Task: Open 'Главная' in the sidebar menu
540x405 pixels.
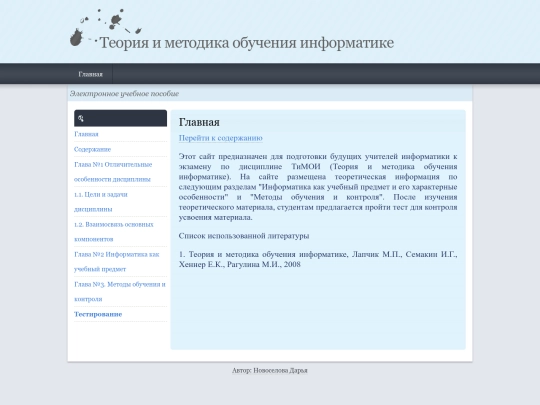Action: 86,134
